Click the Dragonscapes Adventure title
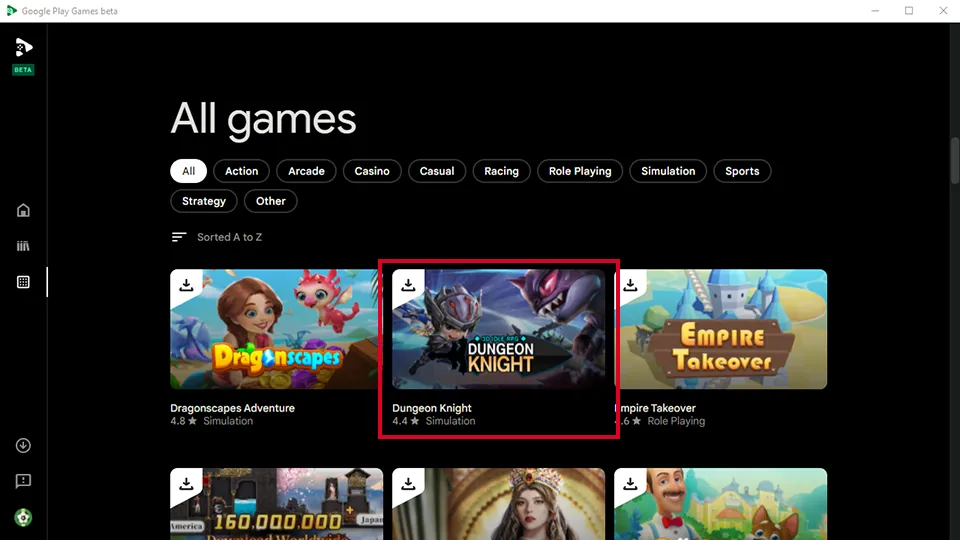Viewport: 960px width, 540px height. coord(232,408)
